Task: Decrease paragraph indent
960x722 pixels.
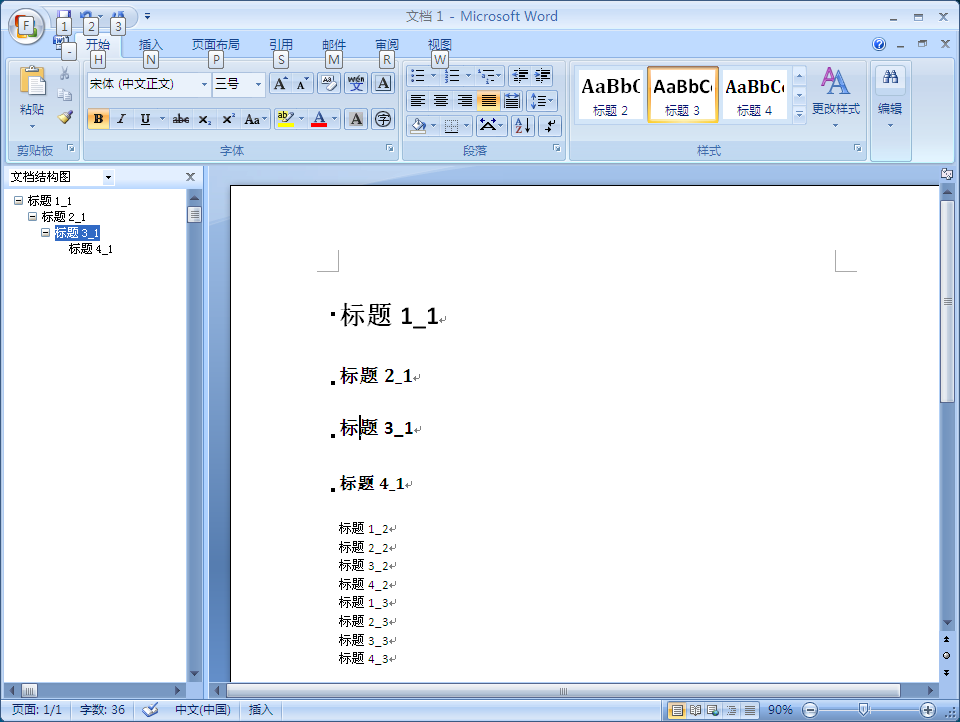Action: tap(520, 76)
